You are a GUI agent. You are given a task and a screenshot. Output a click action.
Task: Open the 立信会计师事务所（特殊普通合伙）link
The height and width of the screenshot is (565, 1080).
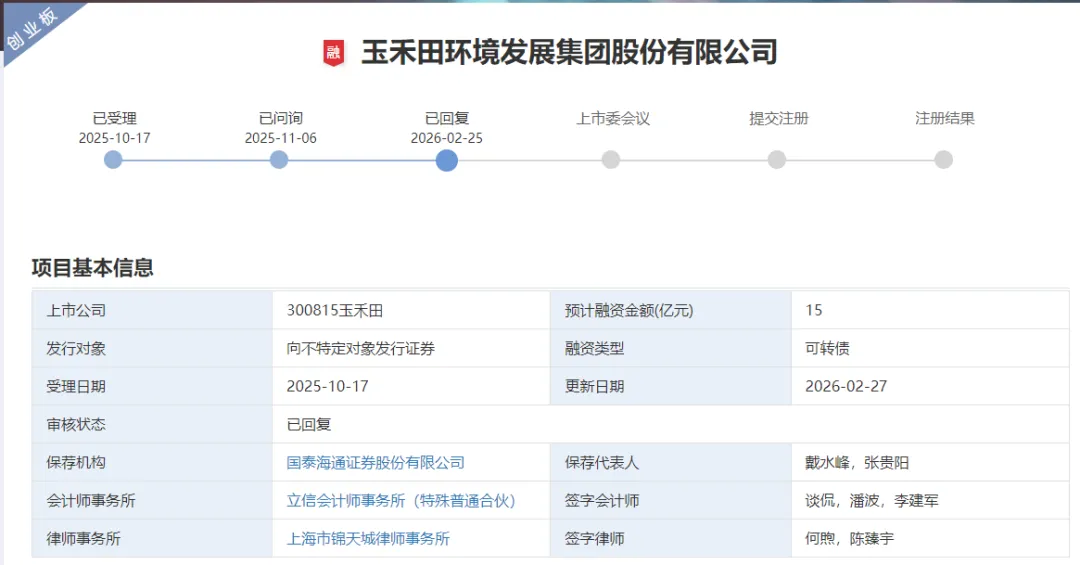point(401,501)
